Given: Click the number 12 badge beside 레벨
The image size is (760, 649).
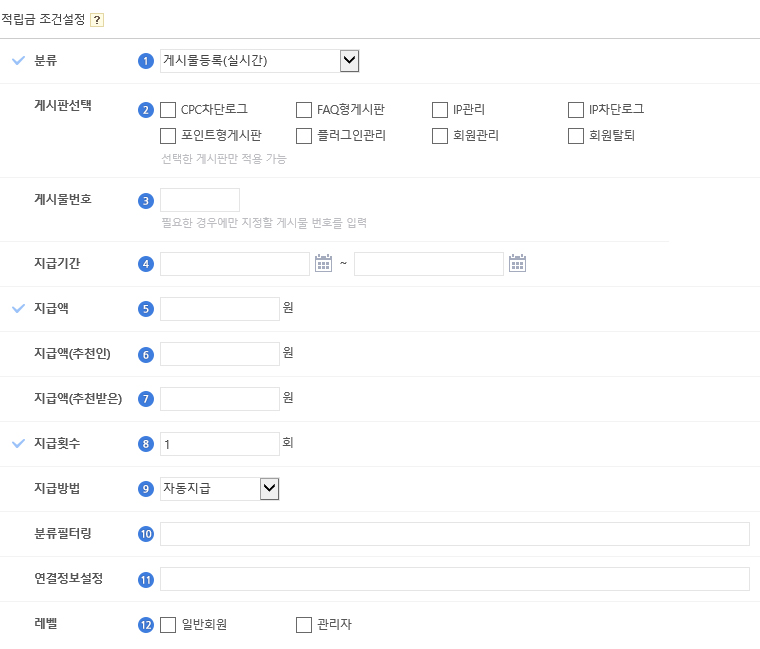Looking at the screenshot, I should [146, 625].
